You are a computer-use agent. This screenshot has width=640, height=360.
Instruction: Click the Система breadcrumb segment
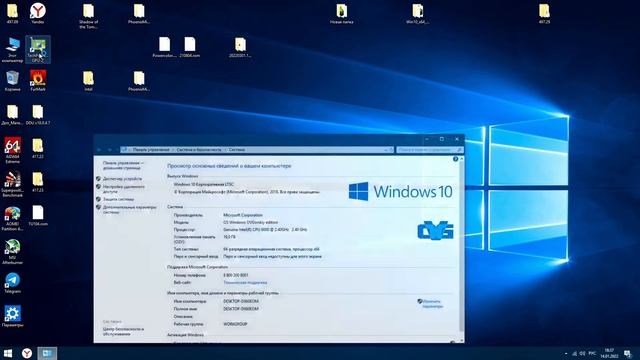click(237, 150)
